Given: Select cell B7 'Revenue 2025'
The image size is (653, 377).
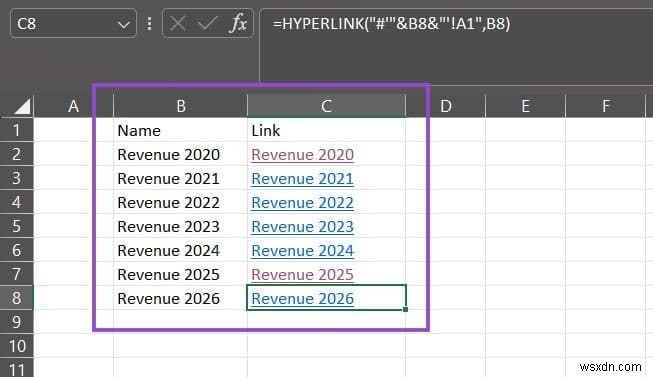Looking at the screenshot, I should point(180,275).
